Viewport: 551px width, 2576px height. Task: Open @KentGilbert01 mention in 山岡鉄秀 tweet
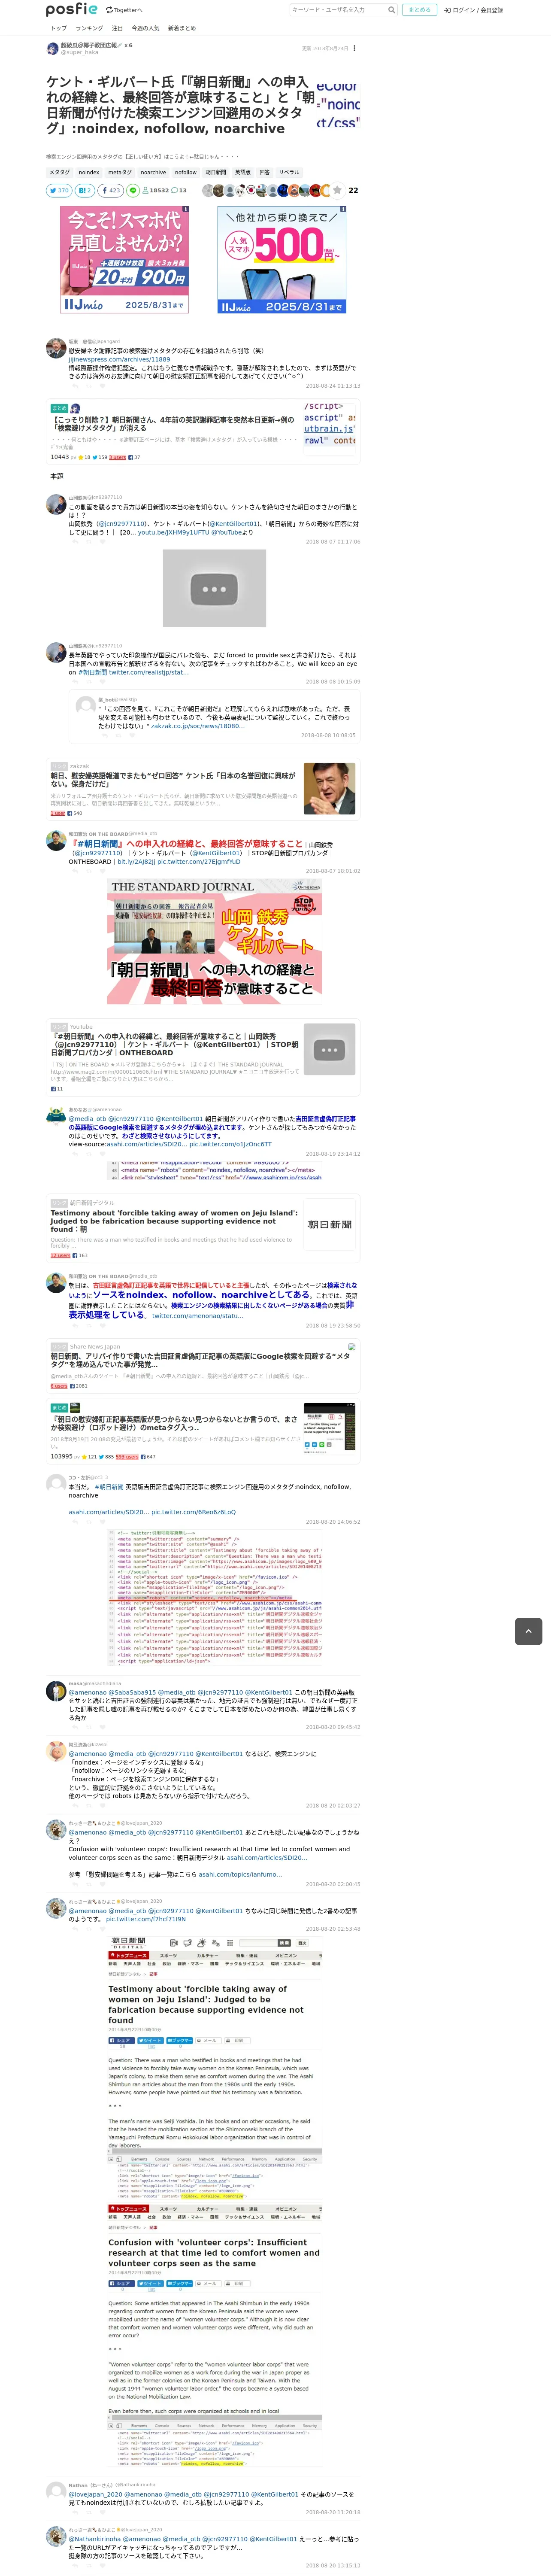(234, 523)
